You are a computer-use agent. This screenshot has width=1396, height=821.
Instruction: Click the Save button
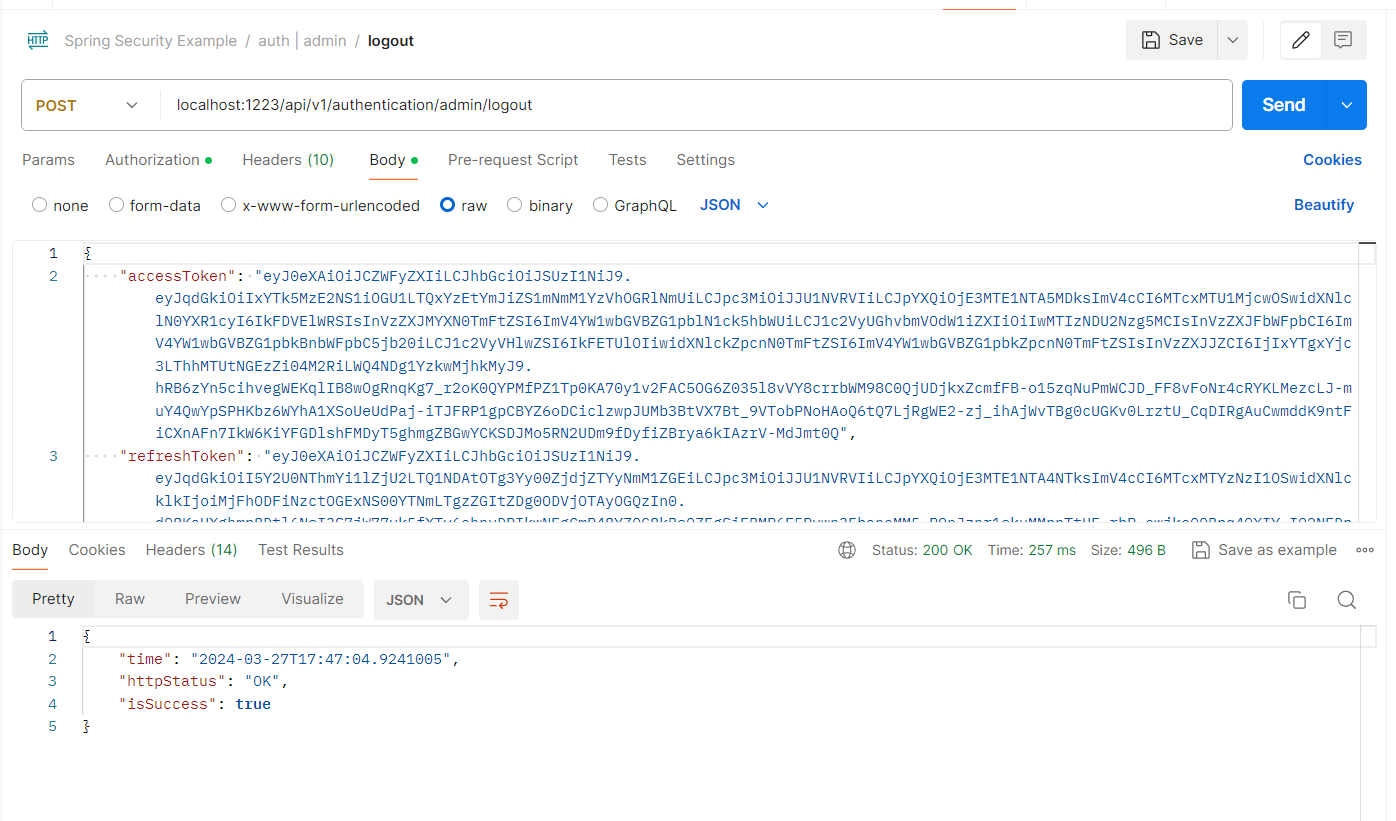point(1172,40)
